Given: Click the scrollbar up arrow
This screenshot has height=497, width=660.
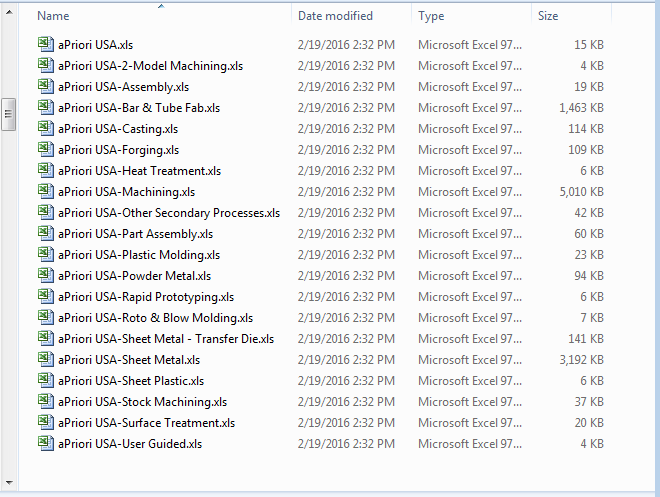Looking at the screenshot, I should (9, 12).
